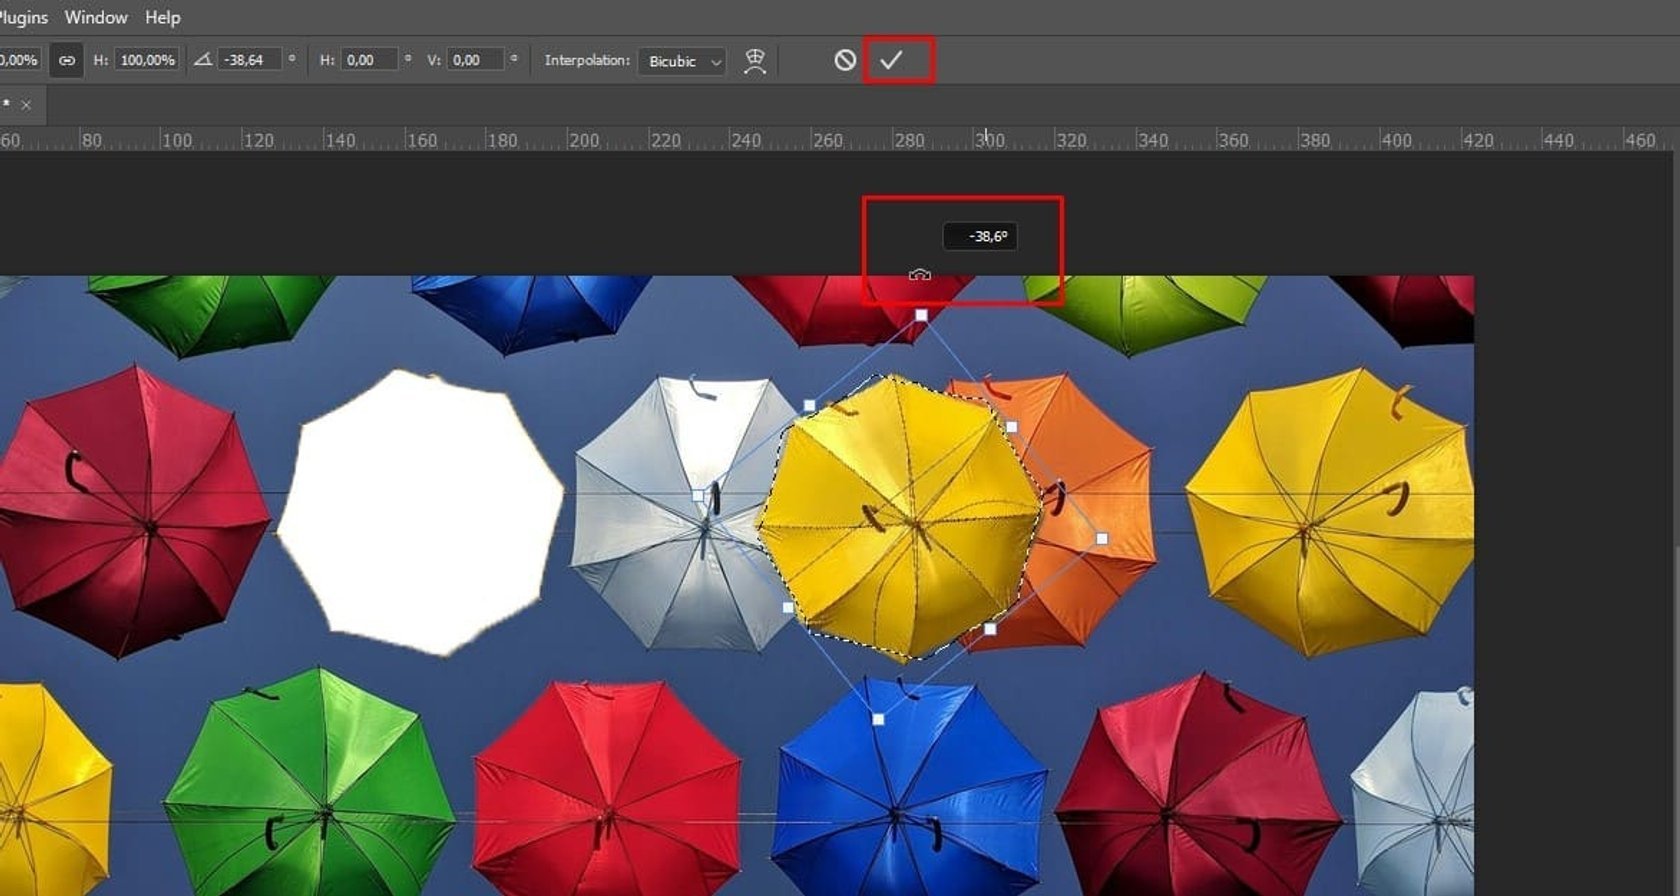
Task: Close the open document tab
Action: 26,105
